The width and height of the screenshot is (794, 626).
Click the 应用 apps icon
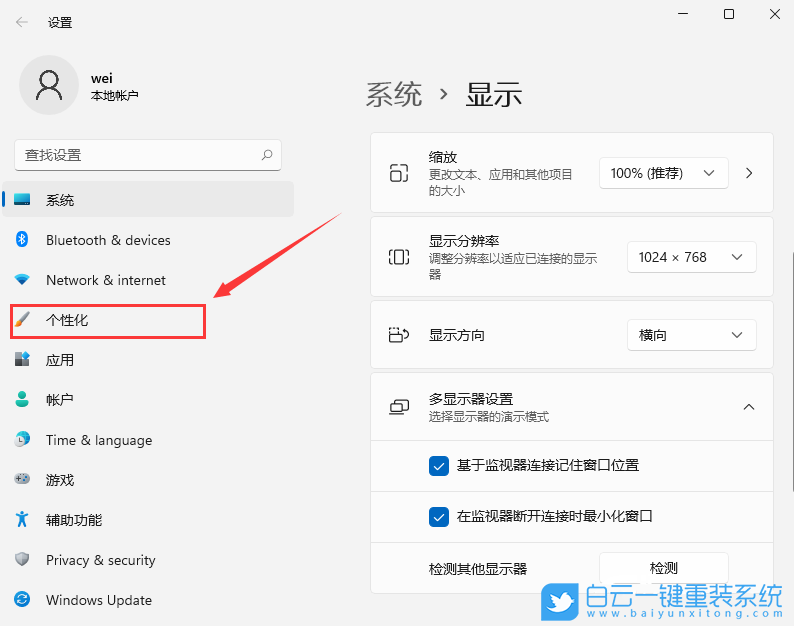click(x=22, y=359)
